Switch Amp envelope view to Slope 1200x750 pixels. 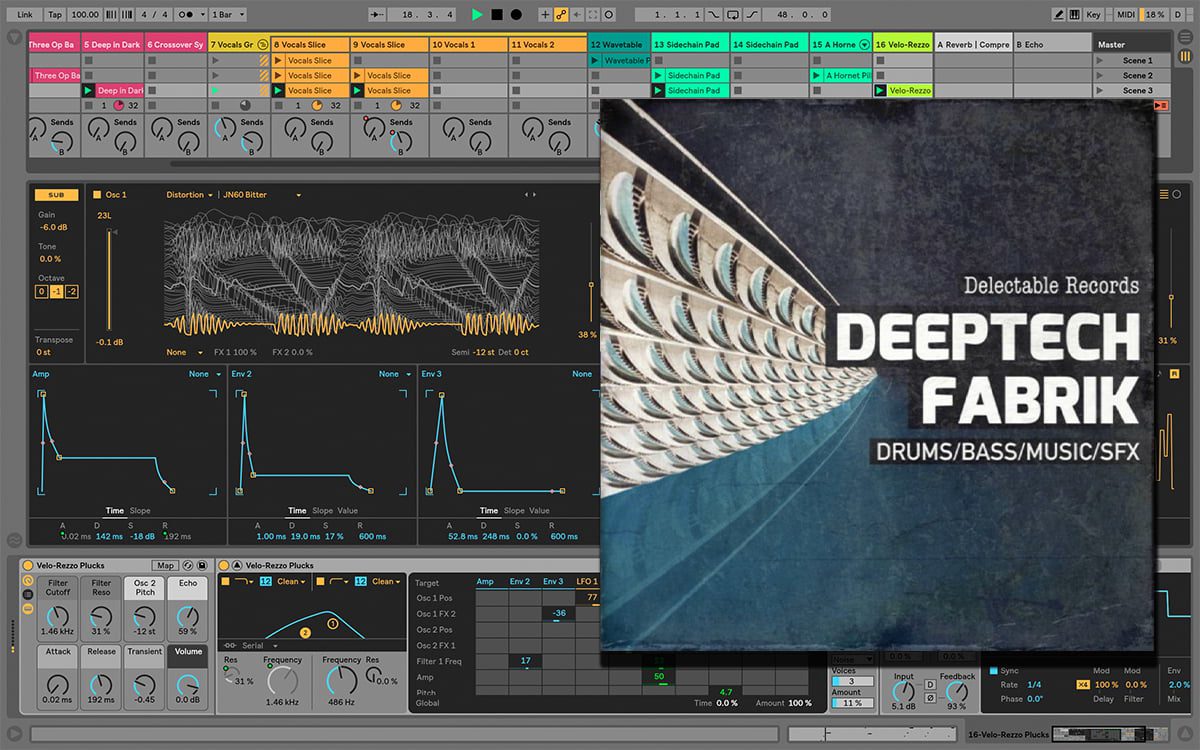(140, 510)
